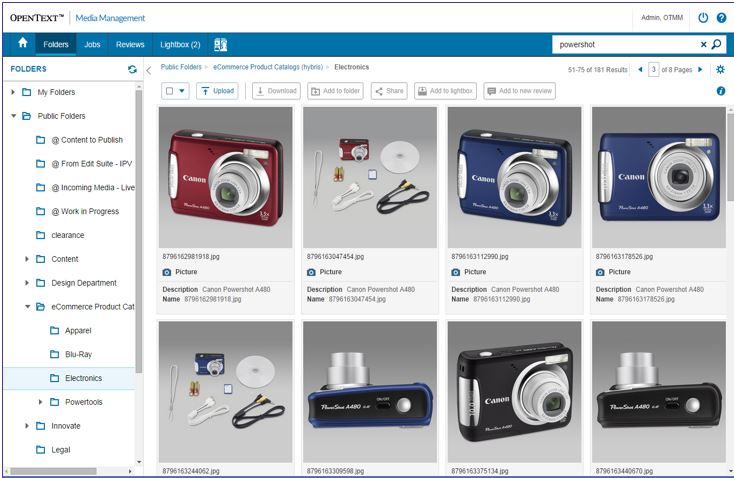Click the file name 8796163440670.jpg
The image size is (734, 478).
(624, 471)
